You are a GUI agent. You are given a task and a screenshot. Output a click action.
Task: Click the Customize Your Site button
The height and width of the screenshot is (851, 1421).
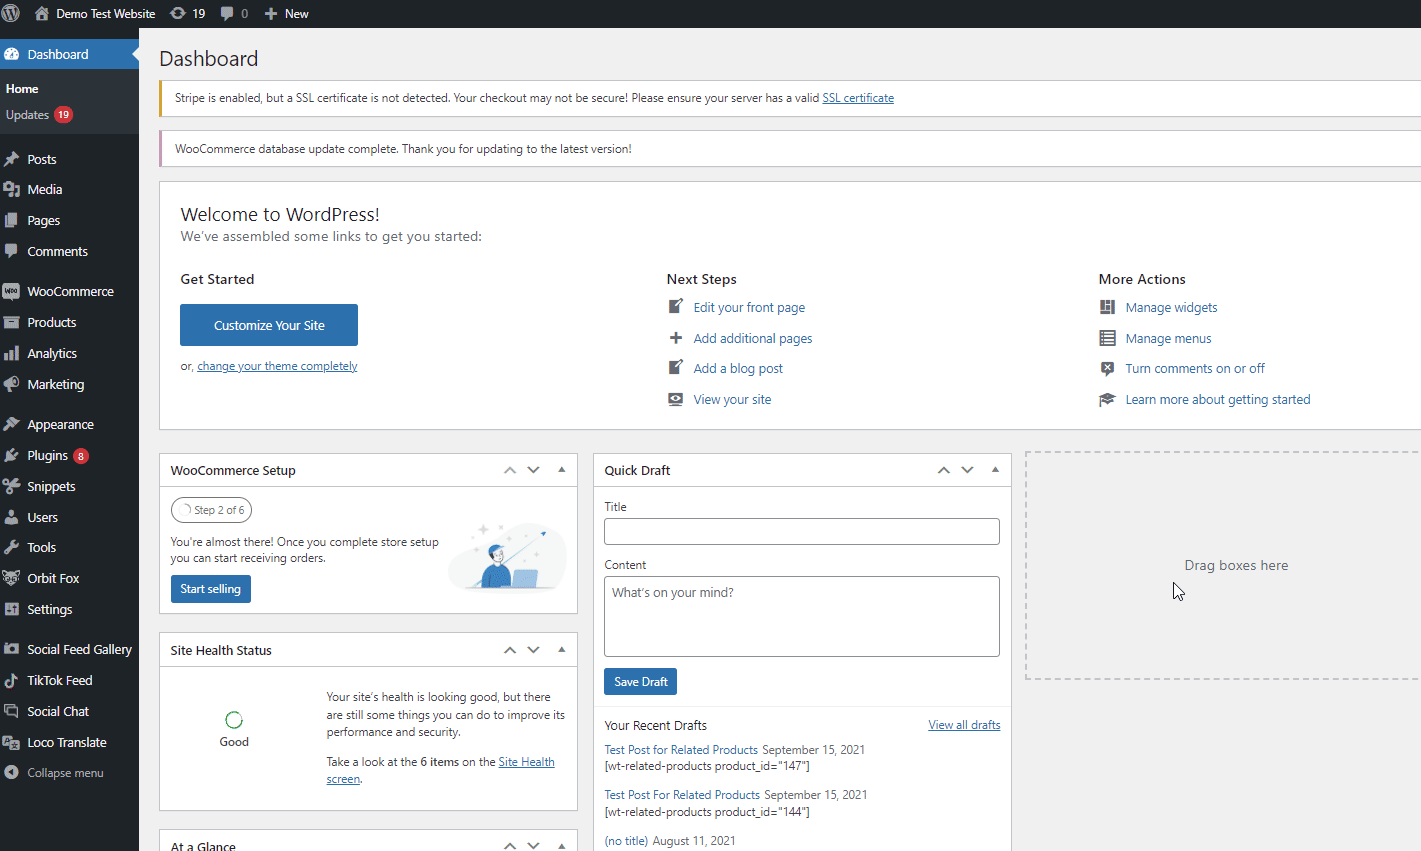[x=269, y=325]
